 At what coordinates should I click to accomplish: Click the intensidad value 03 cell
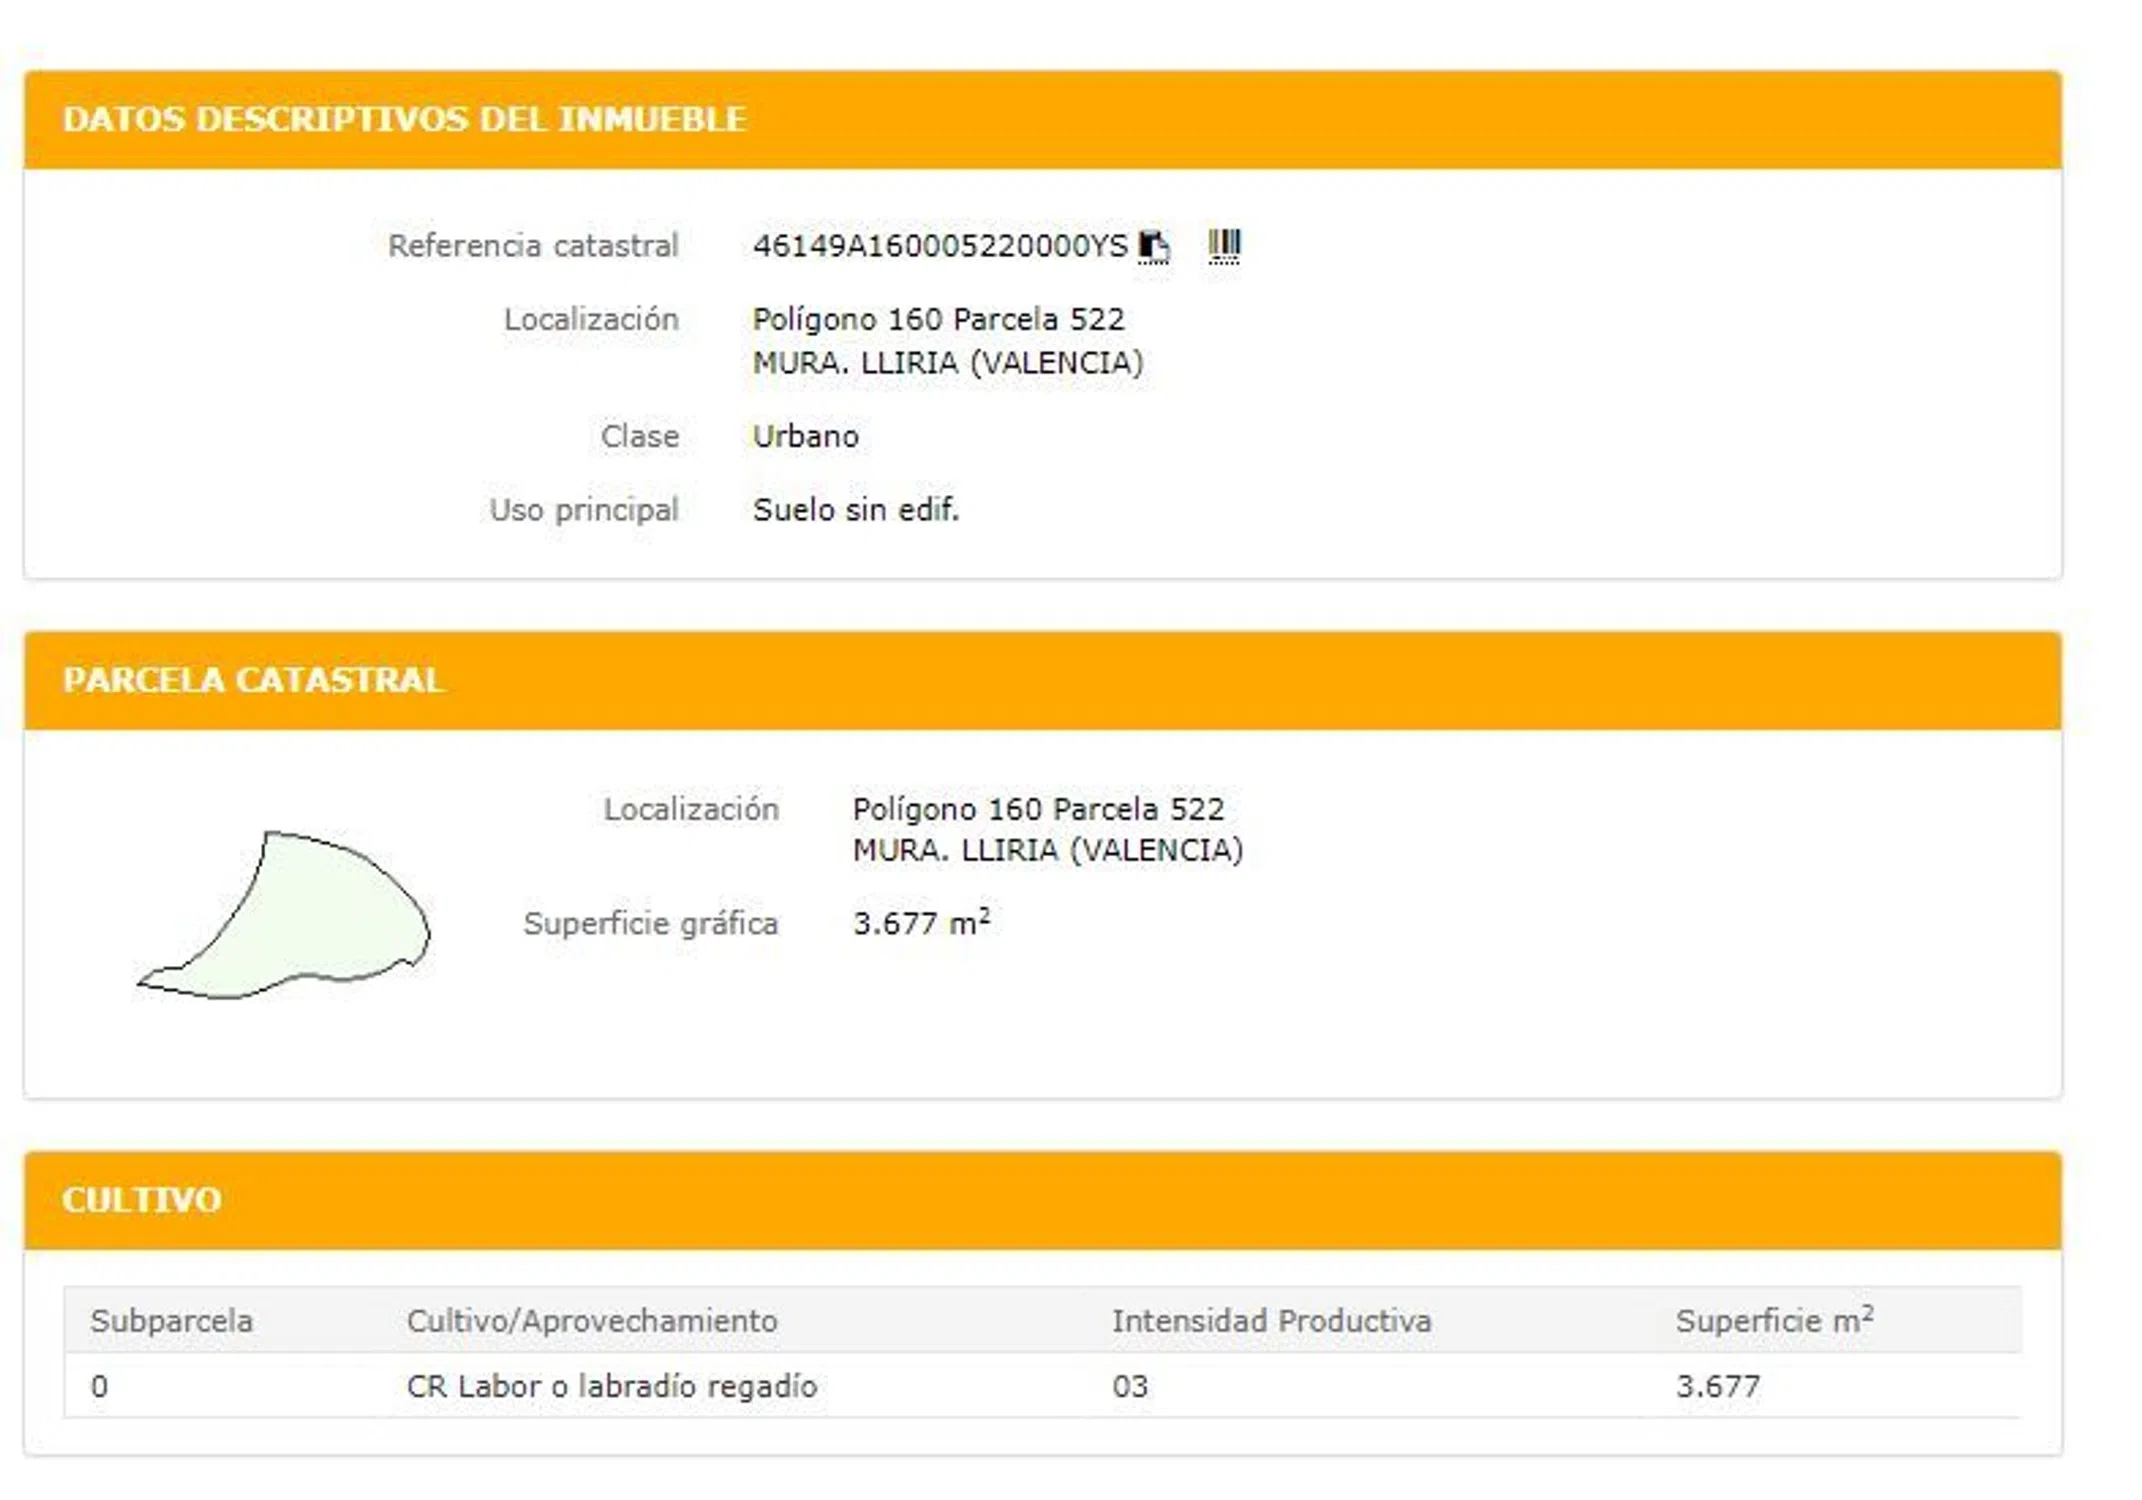(x=1130, y=1386)
